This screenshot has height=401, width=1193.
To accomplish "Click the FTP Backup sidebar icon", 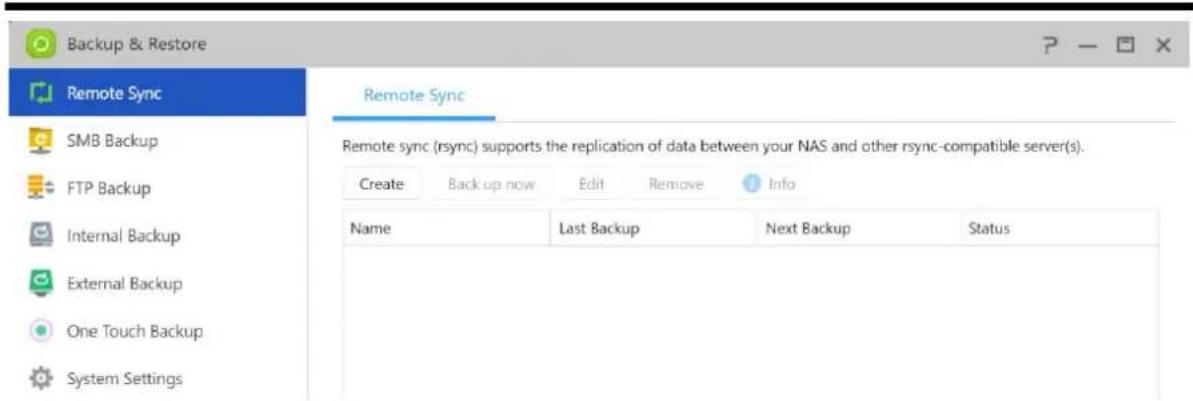I will point(34,188).
